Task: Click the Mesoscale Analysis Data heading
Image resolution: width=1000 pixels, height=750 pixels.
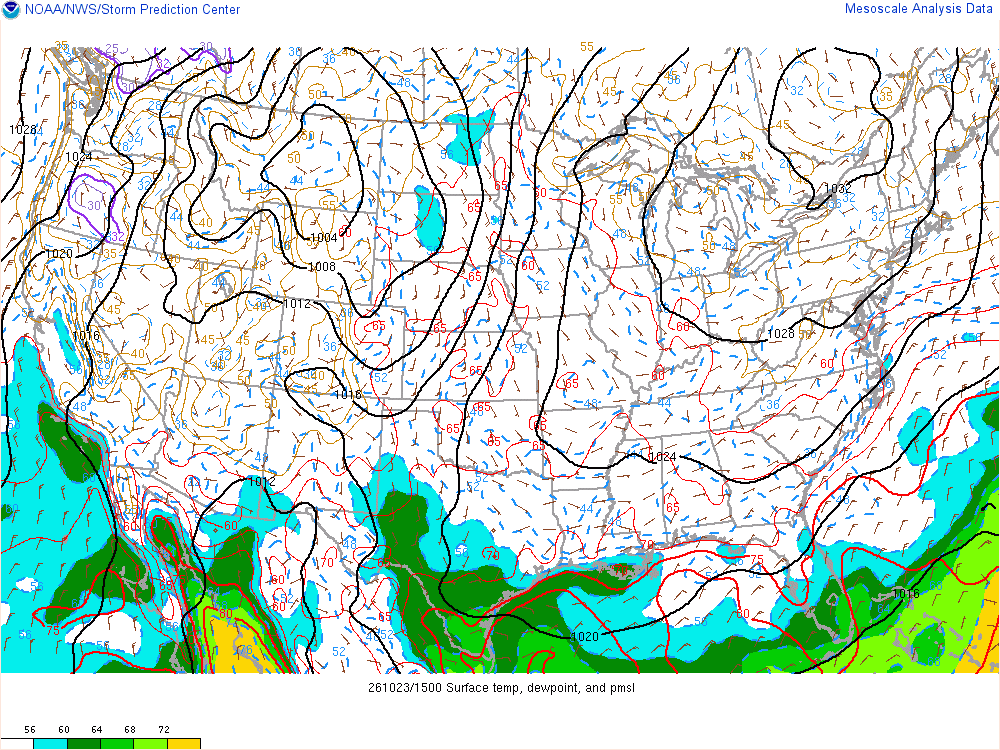Action: coord(918,9)
